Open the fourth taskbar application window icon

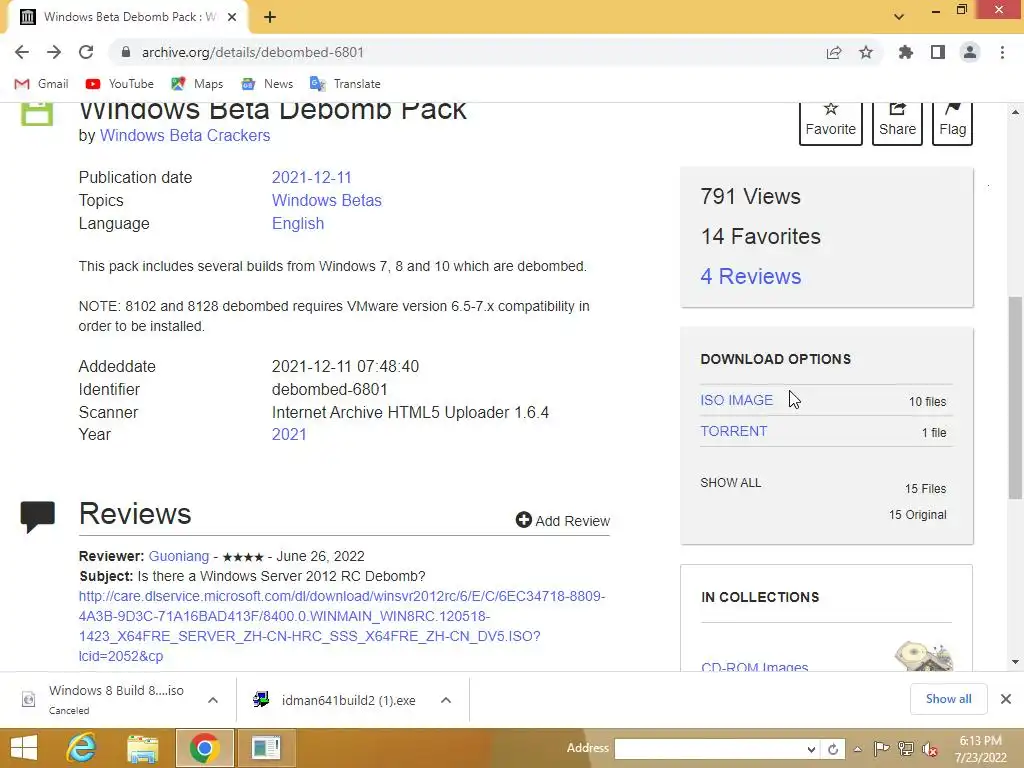266,748
